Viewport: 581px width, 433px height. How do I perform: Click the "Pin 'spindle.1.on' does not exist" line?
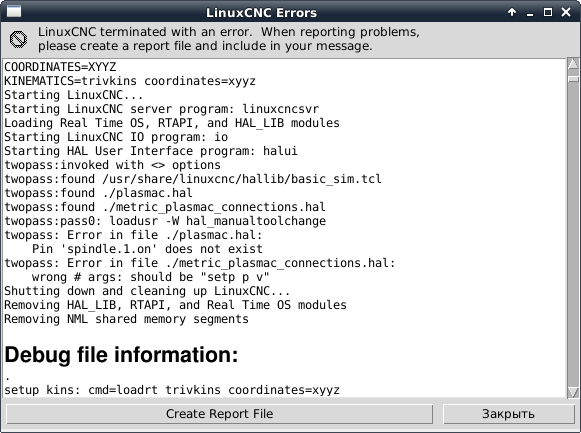[x=147, y=249]
